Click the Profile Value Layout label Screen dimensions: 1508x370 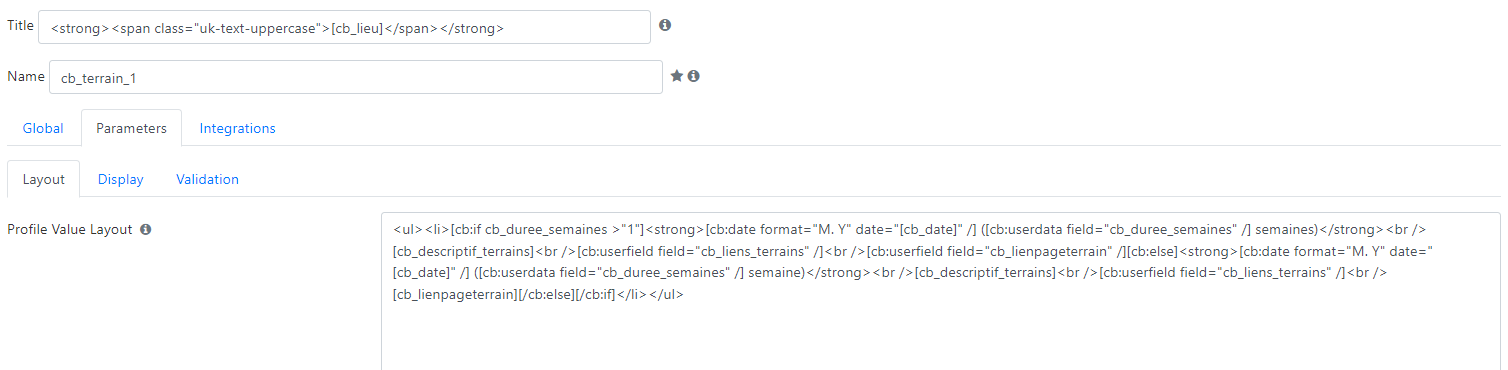[70, 230]
